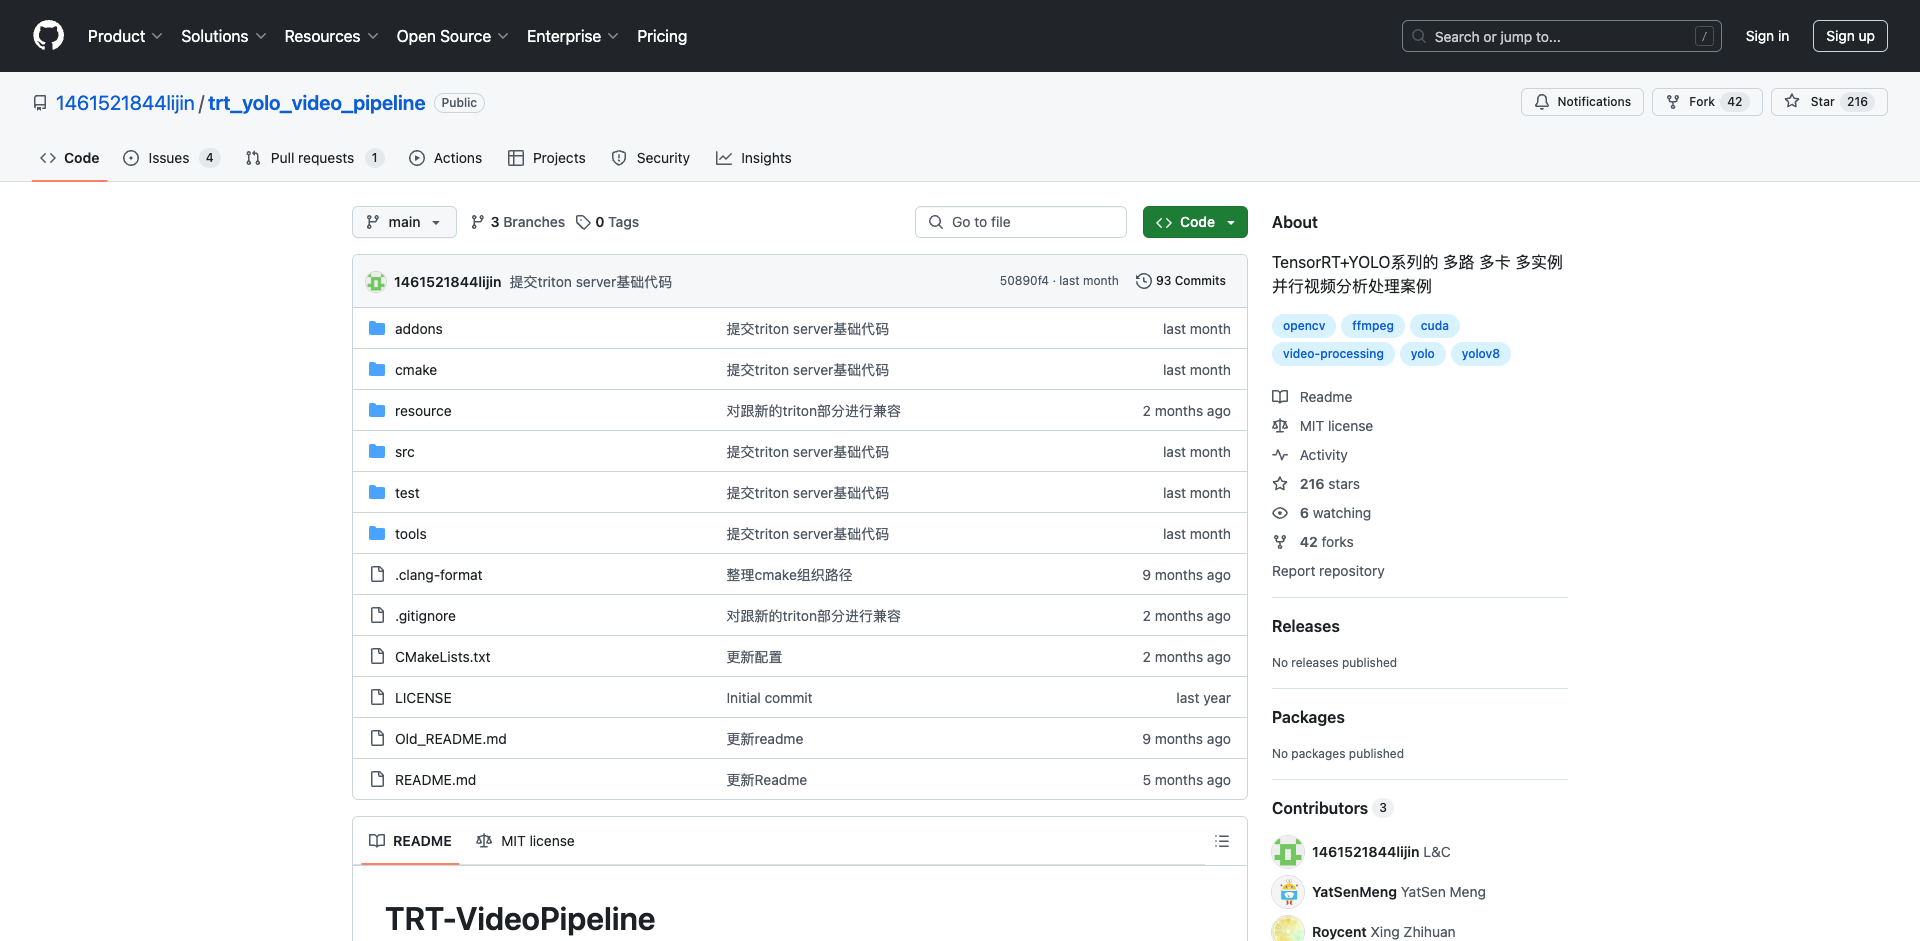View the 93 Commits history
Screen dimensions: 1920x941
[x=1181, y=281]
